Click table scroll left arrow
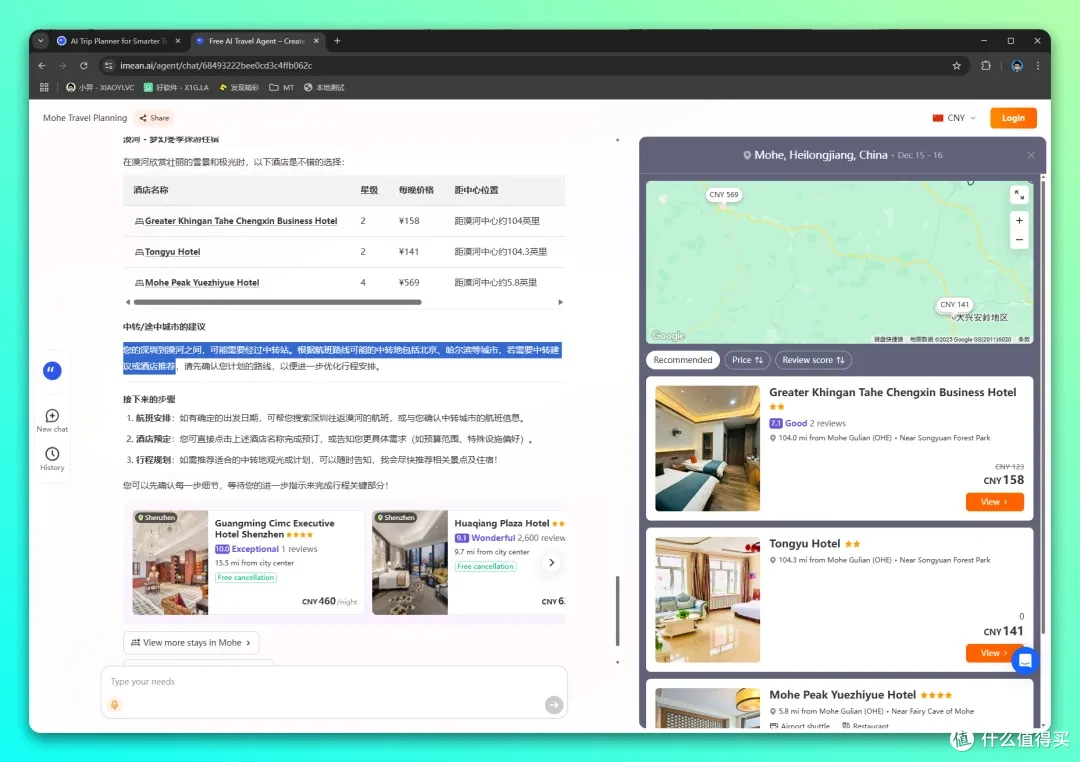Viewport: 1080px width, 762px height. pos(127,302)
